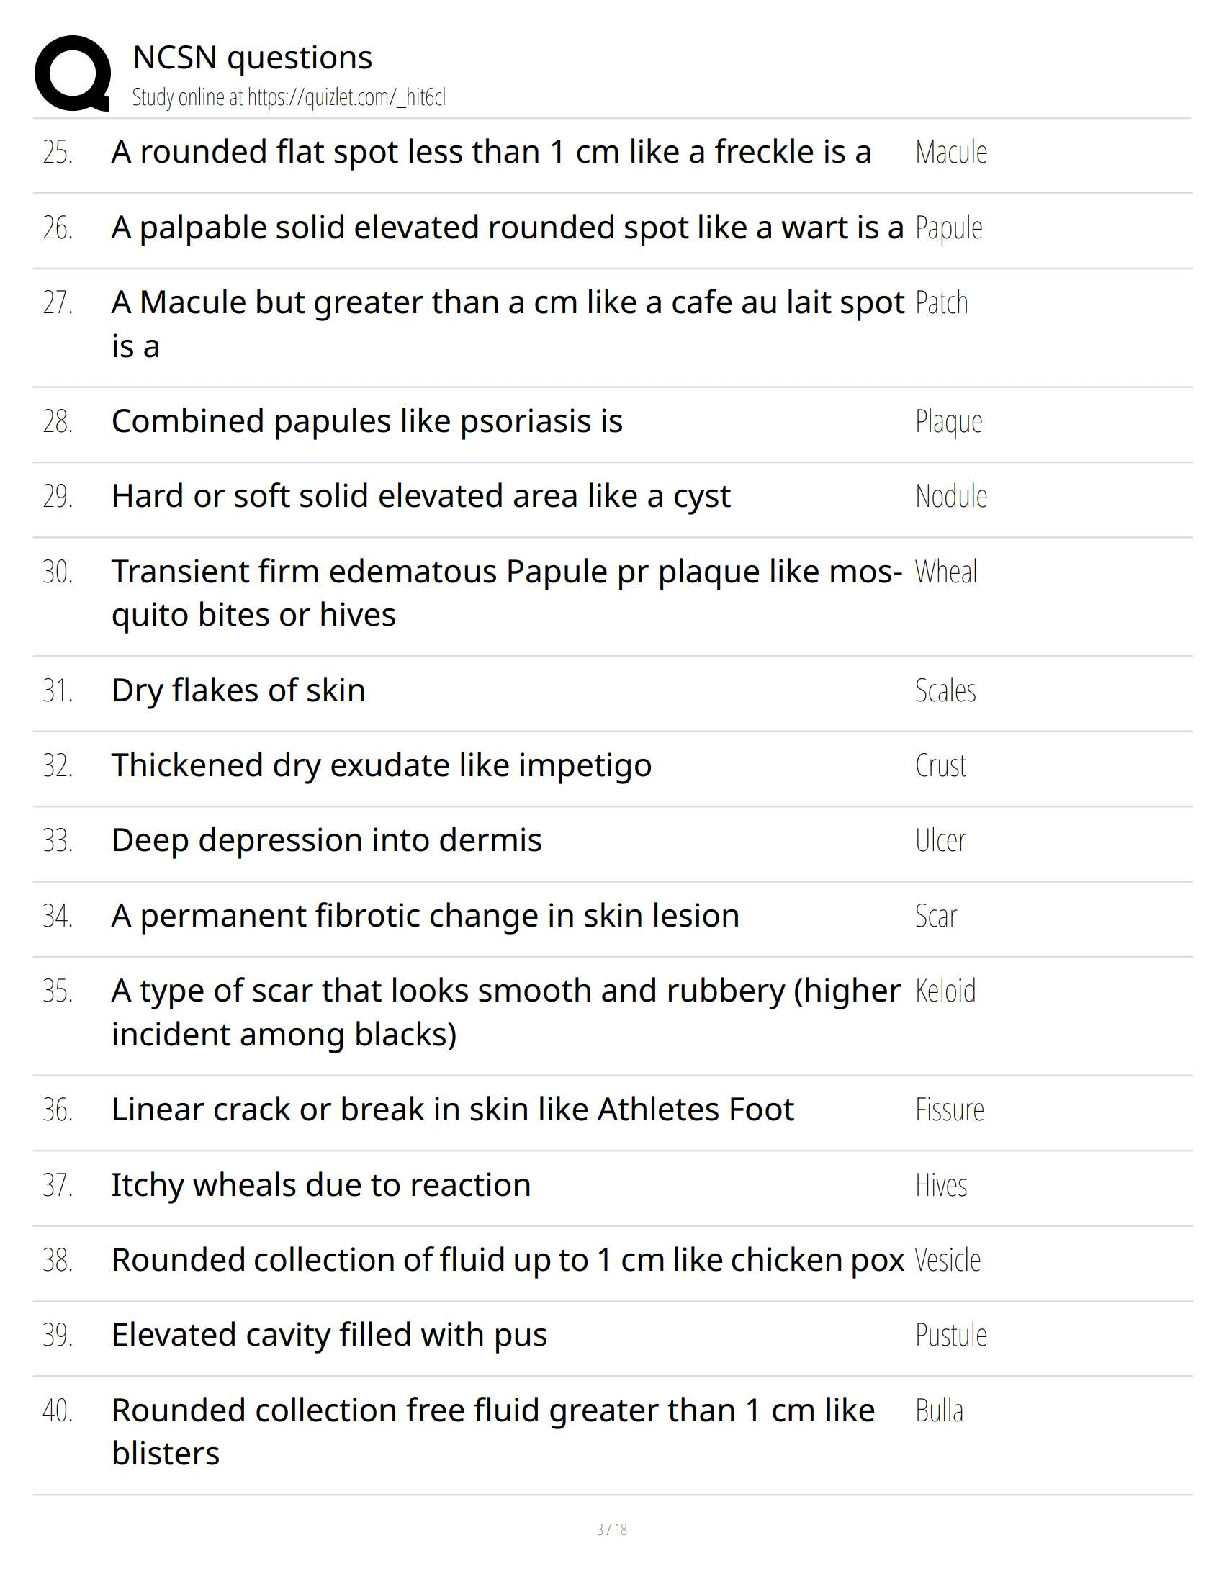The width and height of the screenshot is (1224, 1584).
Task: Click the Quizlet Q logo icon
Action: (73, 73)
